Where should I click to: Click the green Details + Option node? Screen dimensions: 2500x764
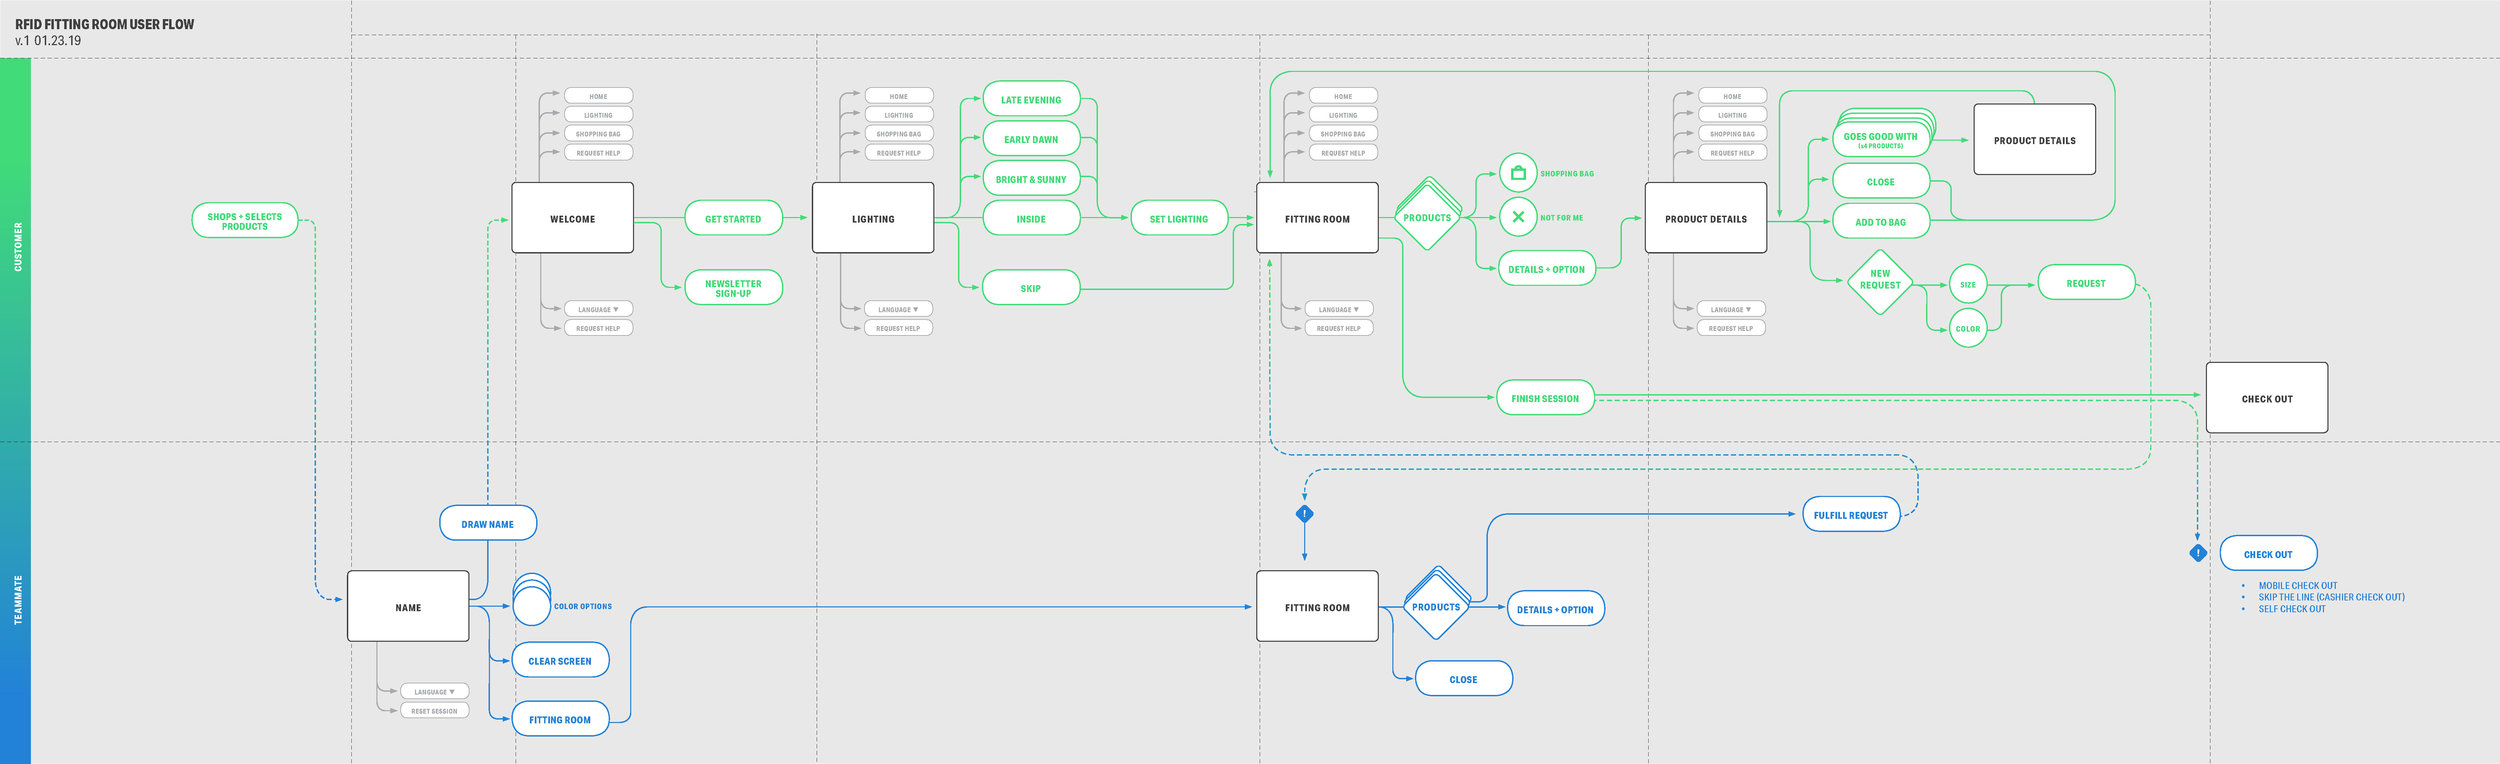click(x=1546, y=269)
